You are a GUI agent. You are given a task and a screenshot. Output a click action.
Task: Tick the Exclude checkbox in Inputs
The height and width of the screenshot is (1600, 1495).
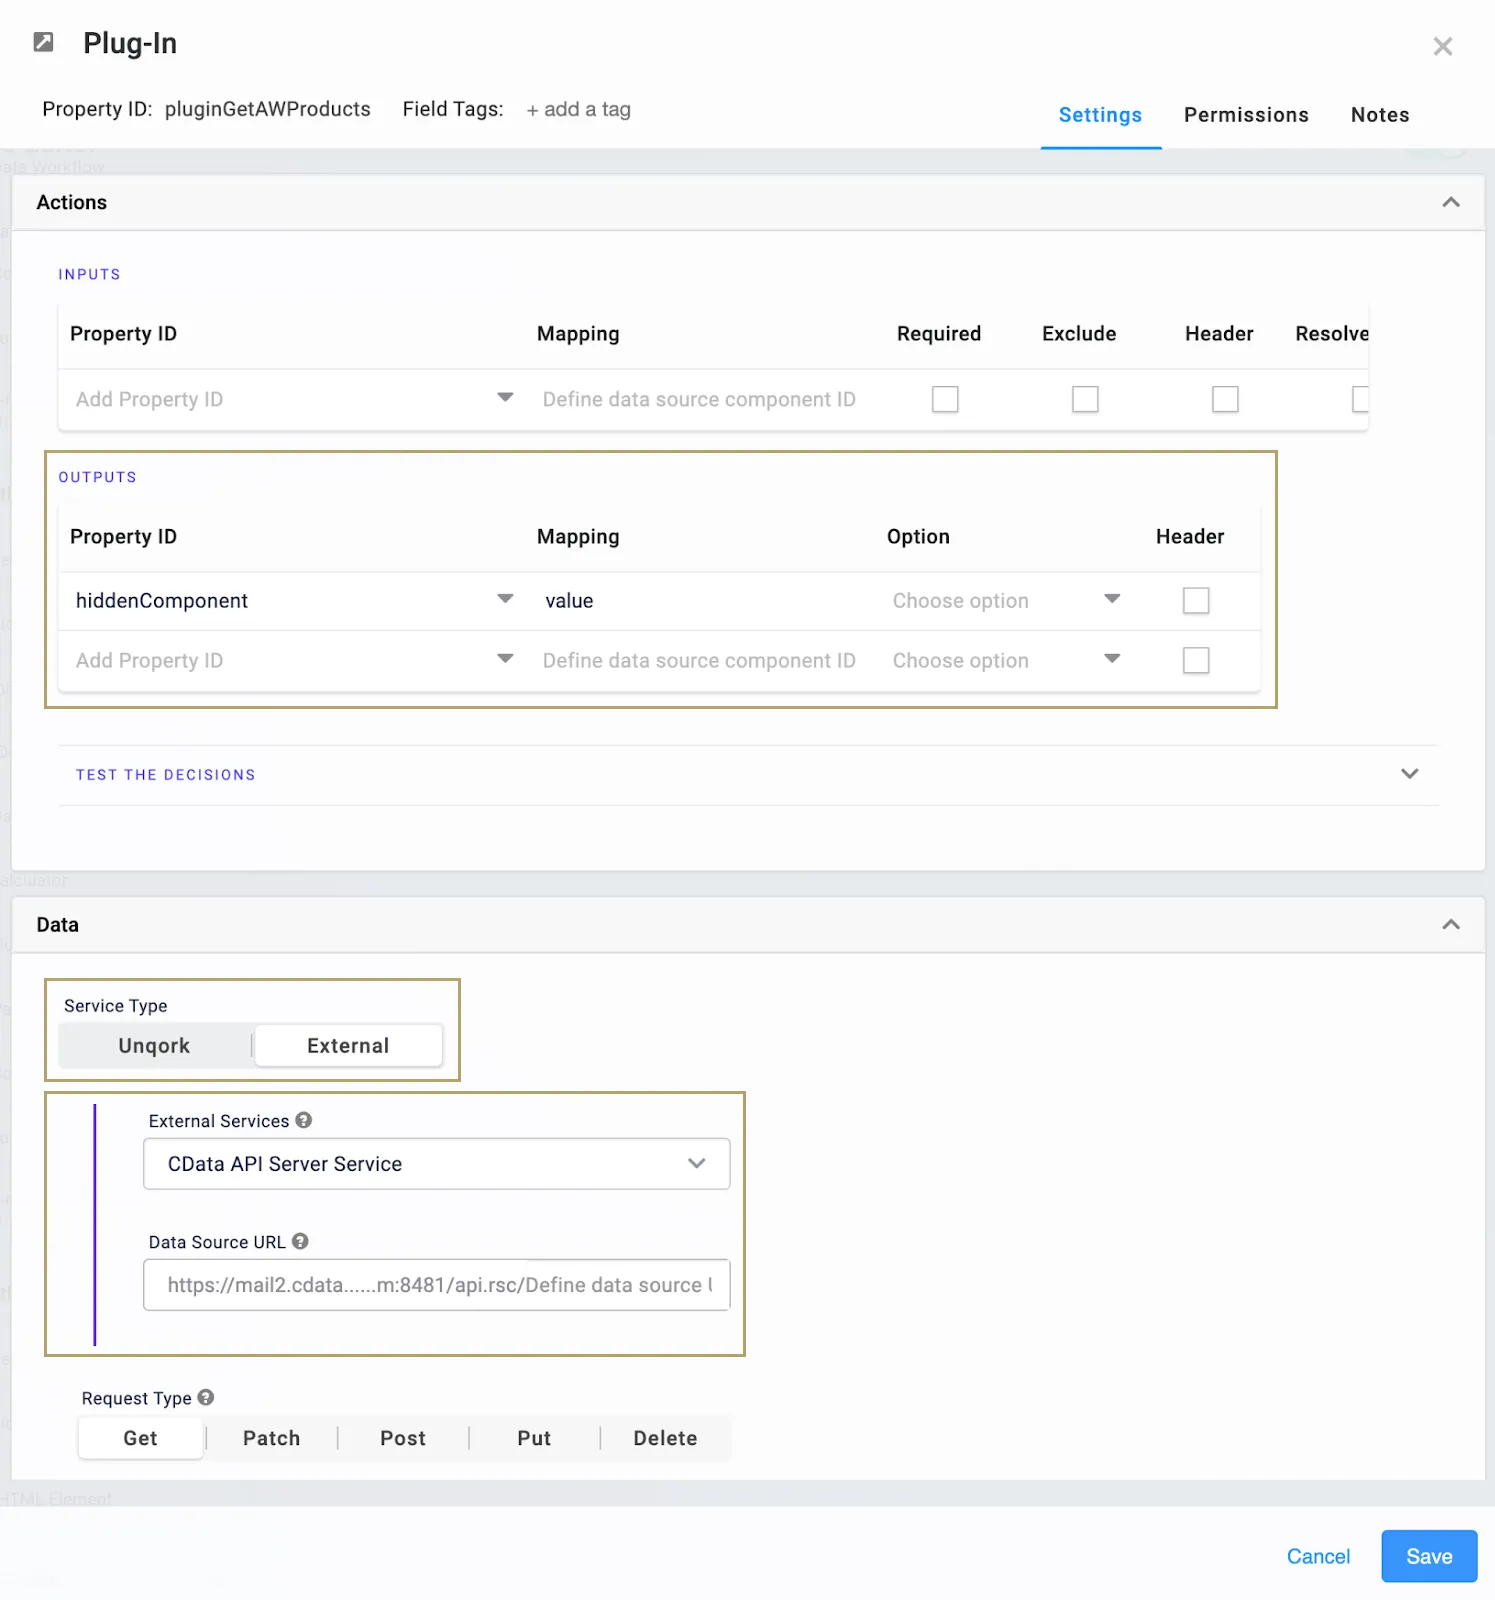pyautogui.click(x=1085, y=399)
